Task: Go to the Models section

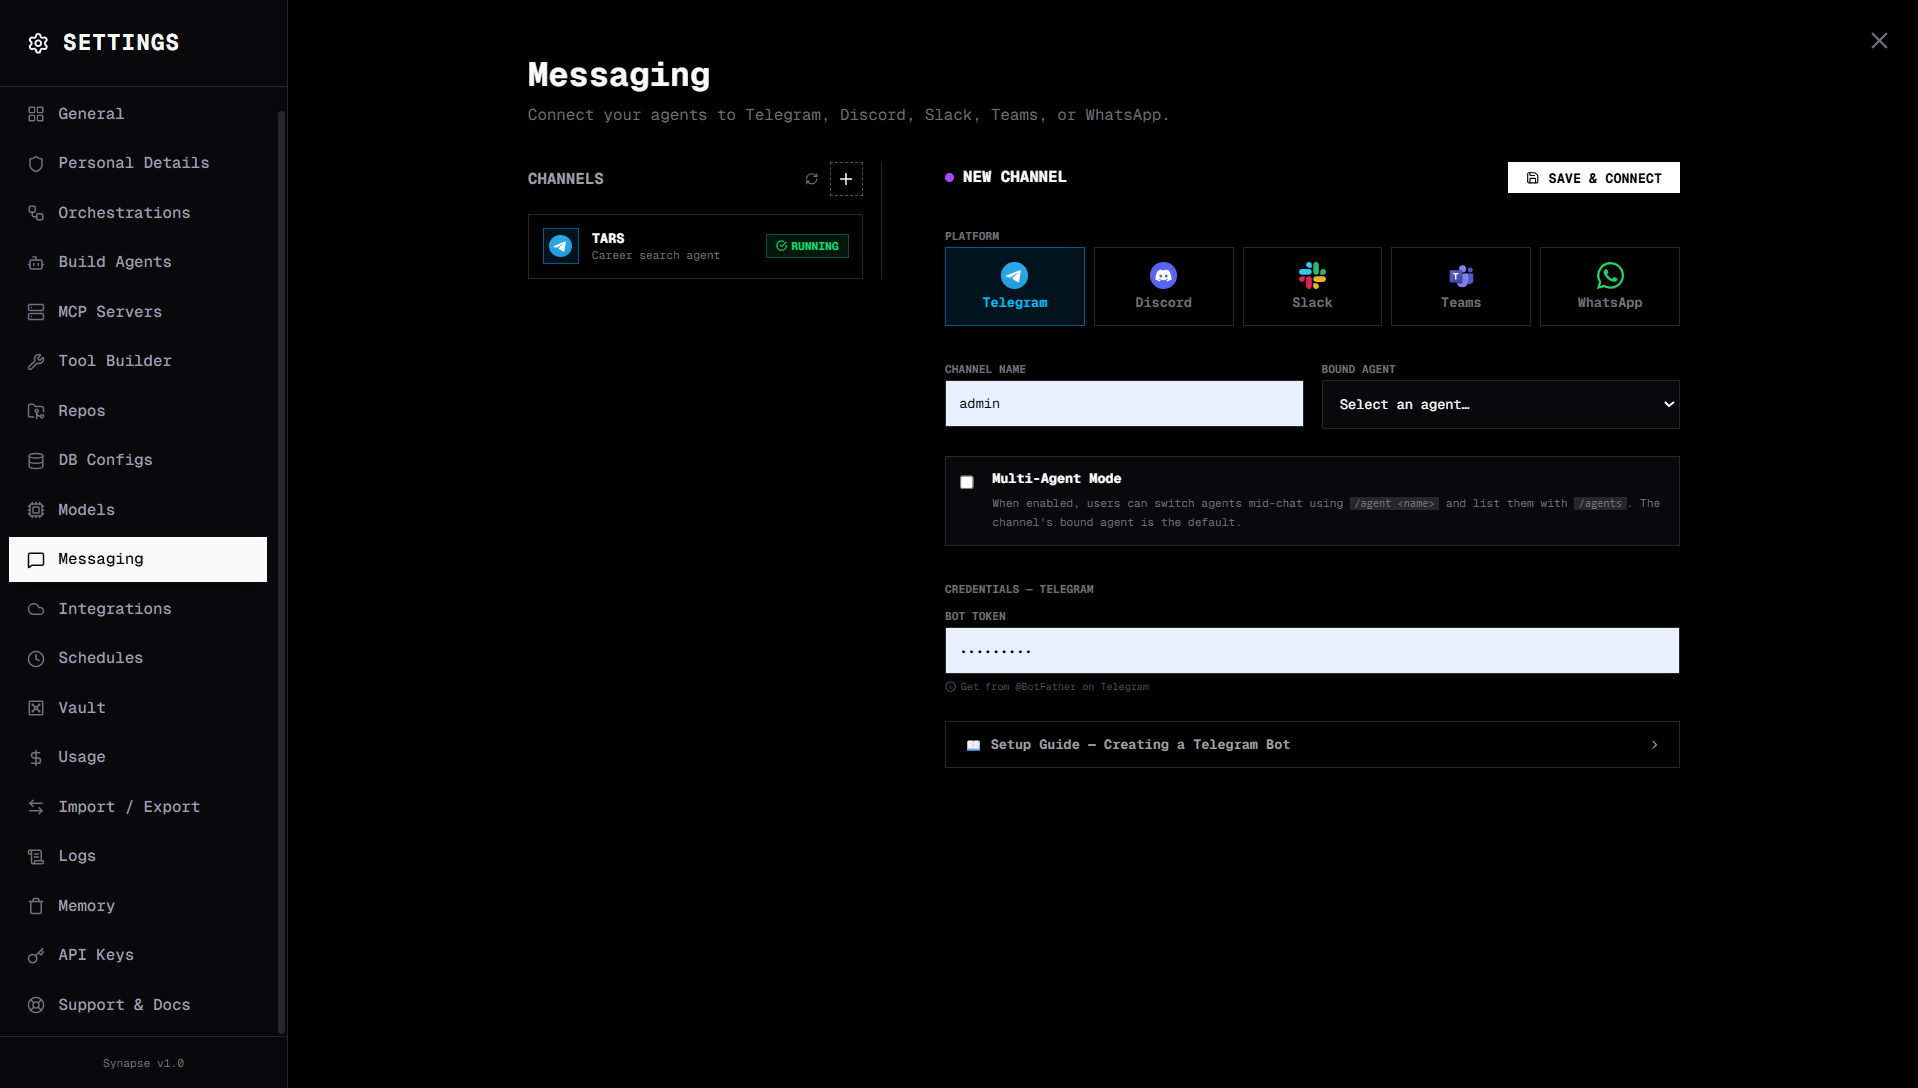Action: coord(138,510)
